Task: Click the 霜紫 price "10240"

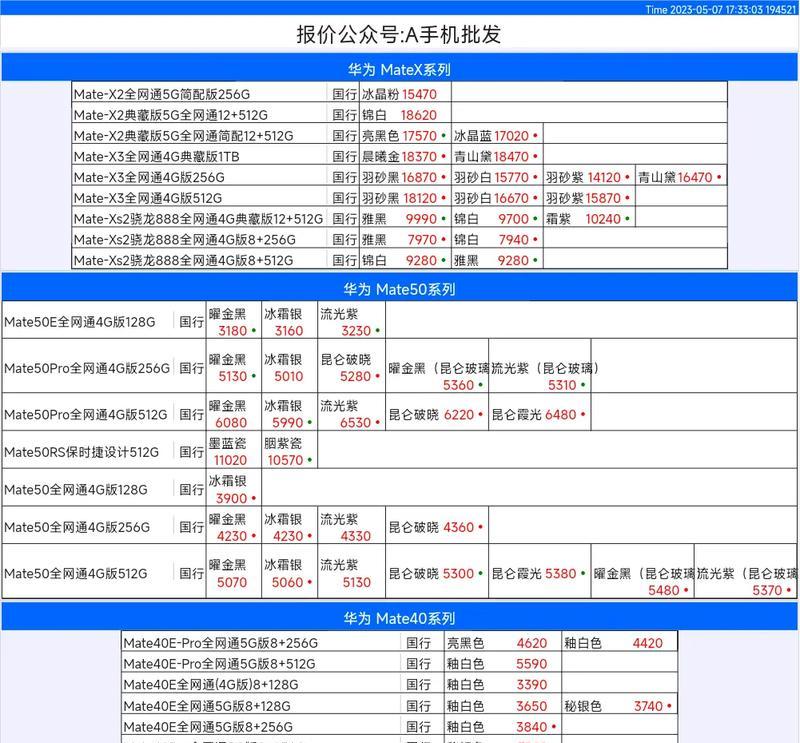Action: click(x=603, y=219)
